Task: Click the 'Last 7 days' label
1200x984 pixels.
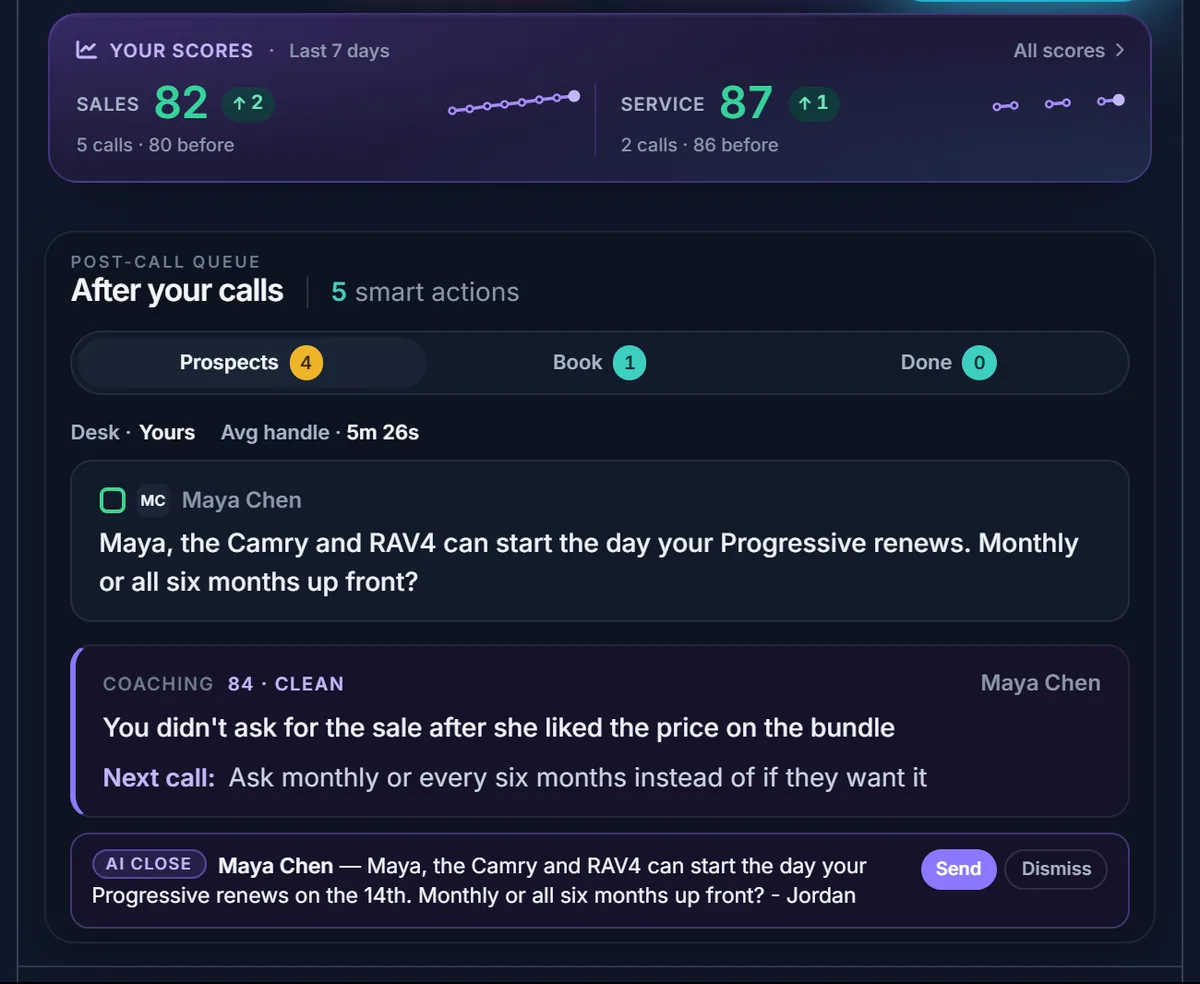Action: (x=339, y=50)
